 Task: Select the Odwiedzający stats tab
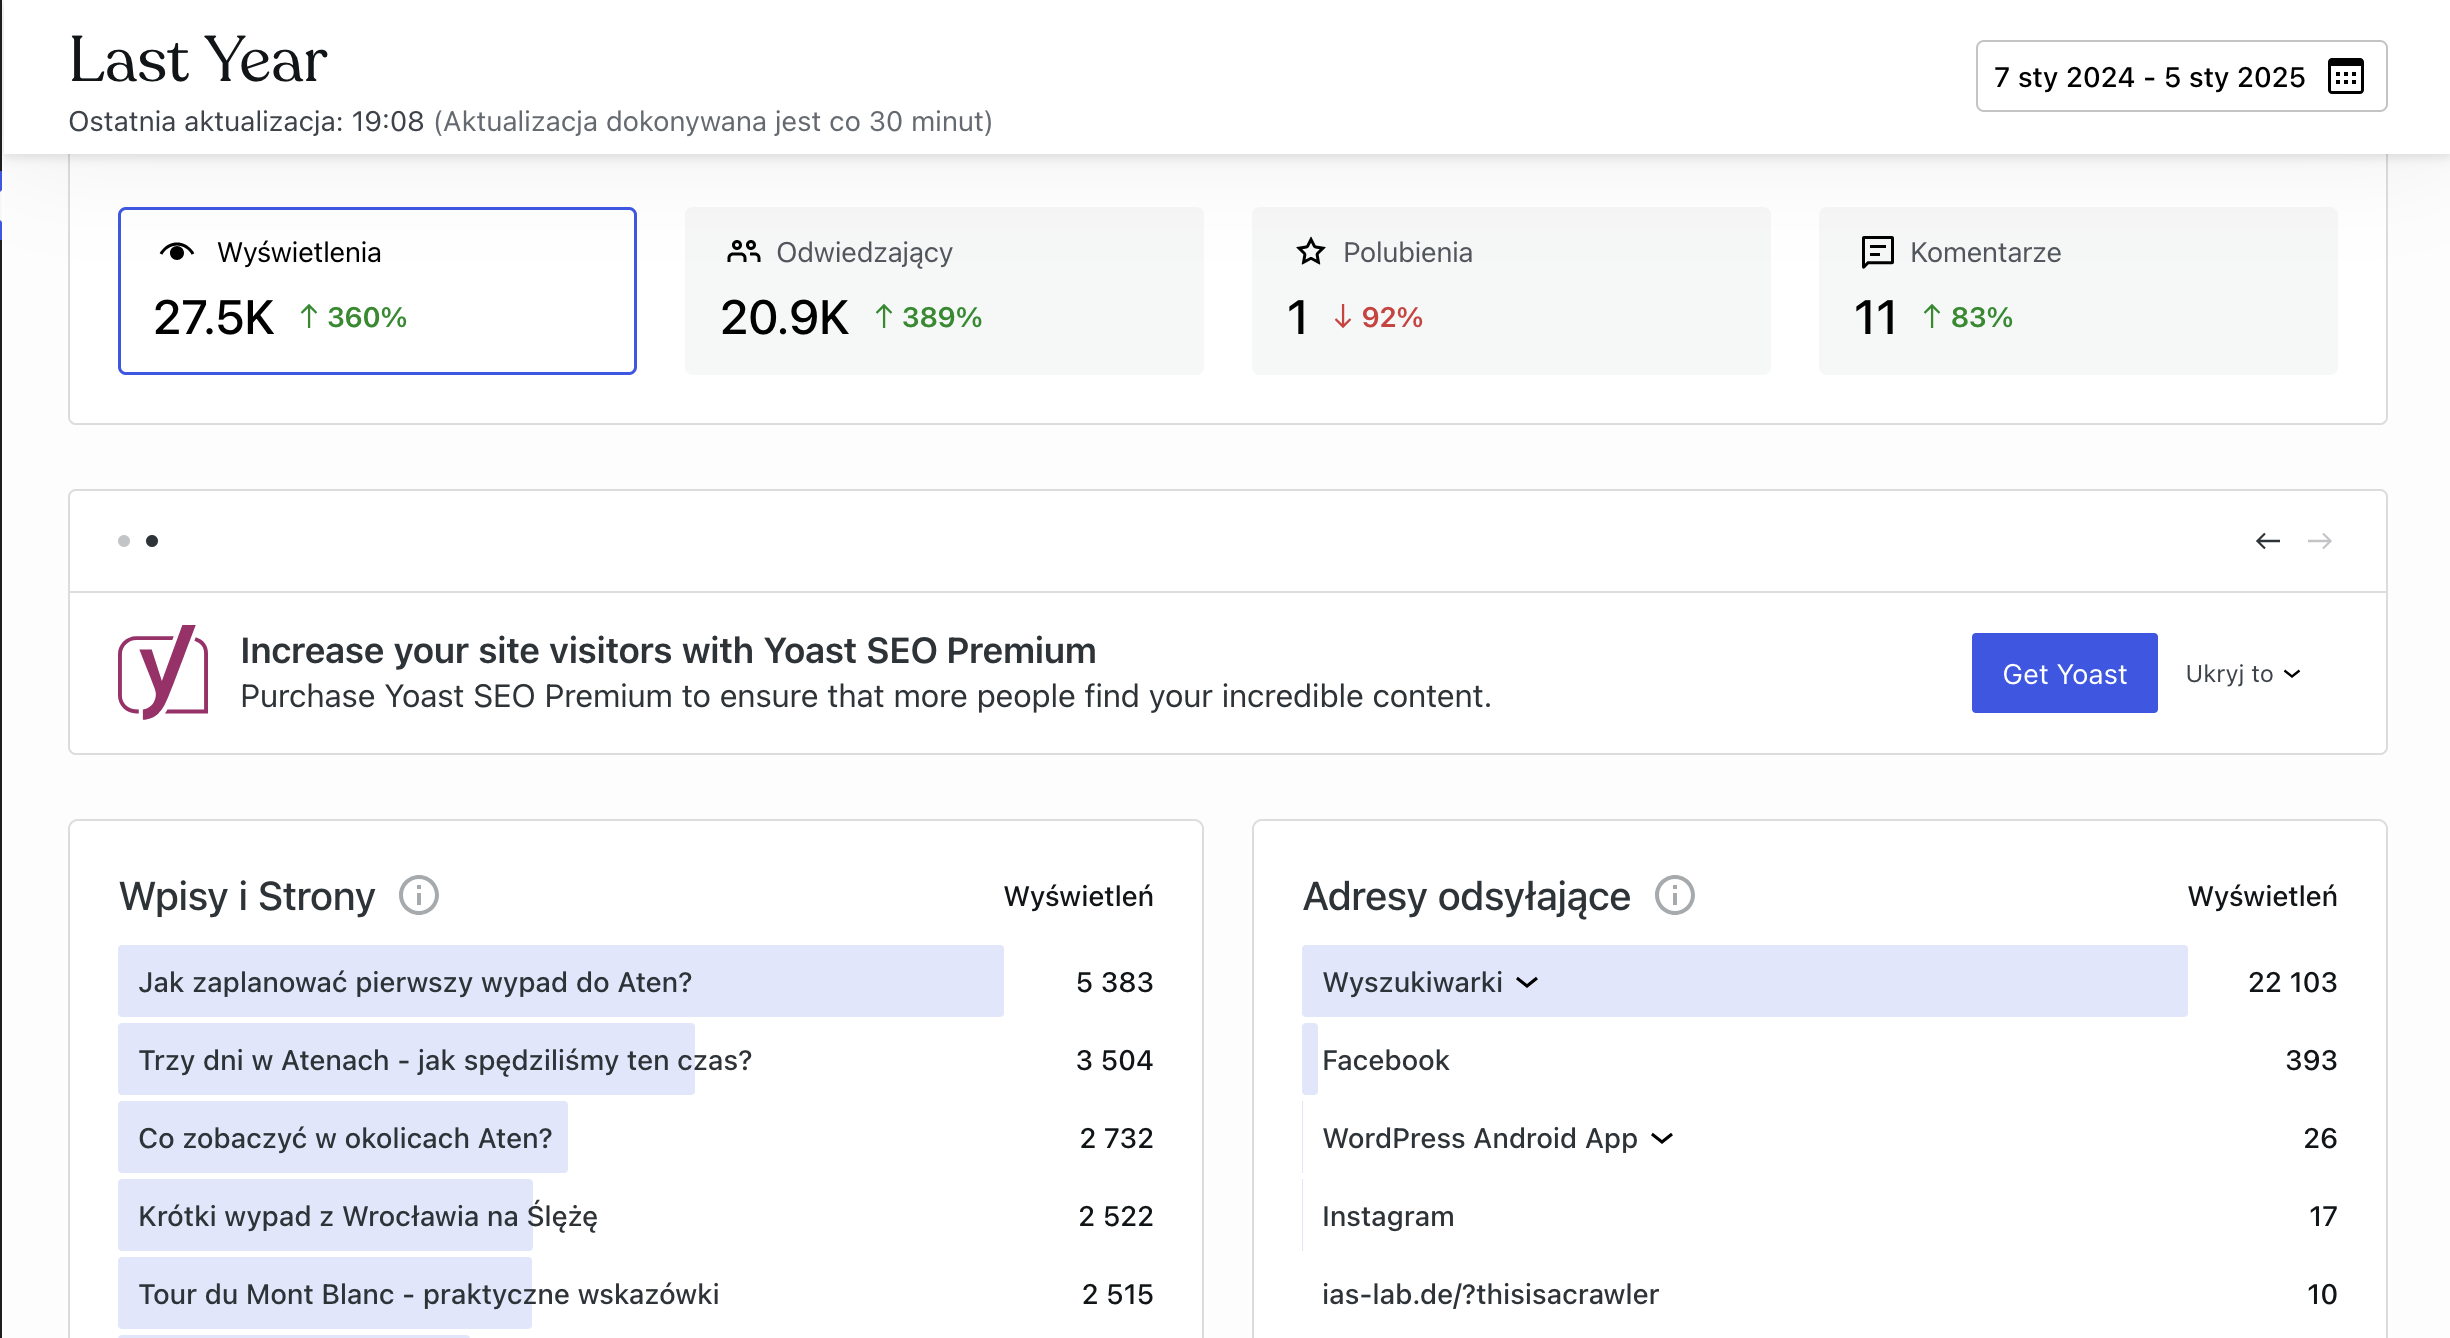pyautogui.click(x=944, y=291)
